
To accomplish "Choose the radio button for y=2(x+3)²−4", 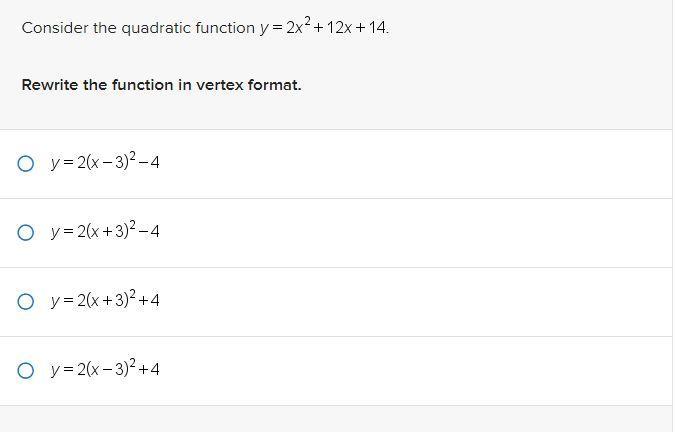I will [26, 232].
